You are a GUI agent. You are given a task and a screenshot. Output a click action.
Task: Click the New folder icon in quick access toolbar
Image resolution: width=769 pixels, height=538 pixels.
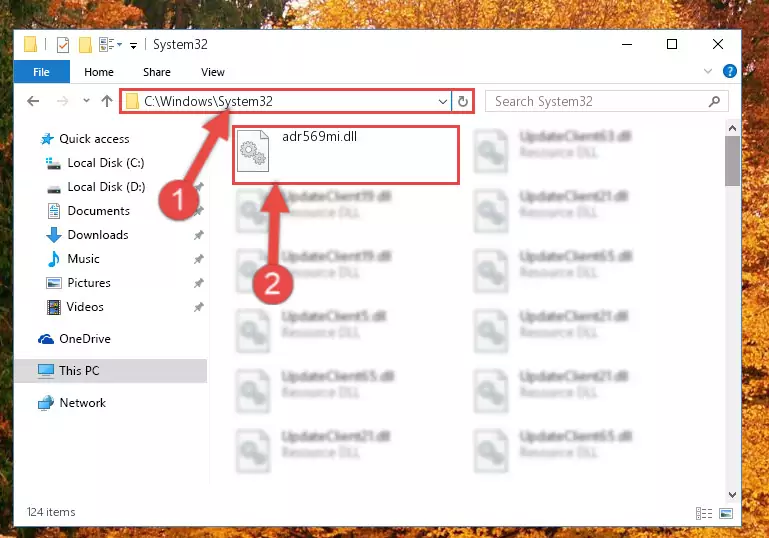click(x=85, y=45)
